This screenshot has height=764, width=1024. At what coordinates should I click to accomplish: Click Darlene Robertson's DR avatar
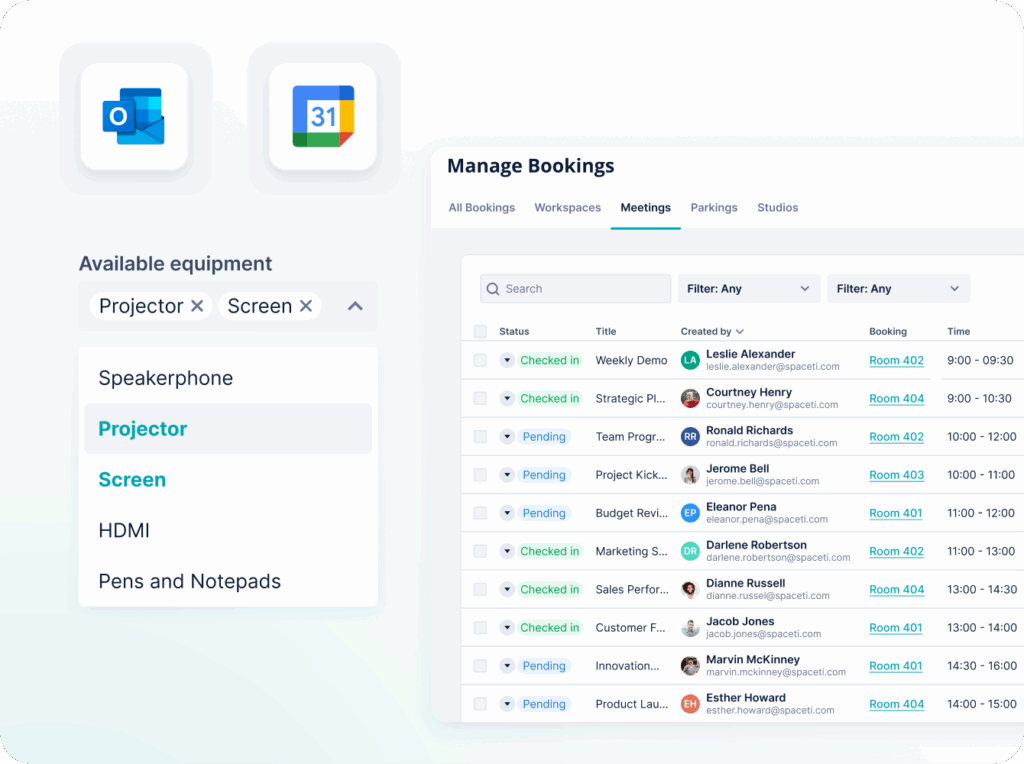(690, 551)
